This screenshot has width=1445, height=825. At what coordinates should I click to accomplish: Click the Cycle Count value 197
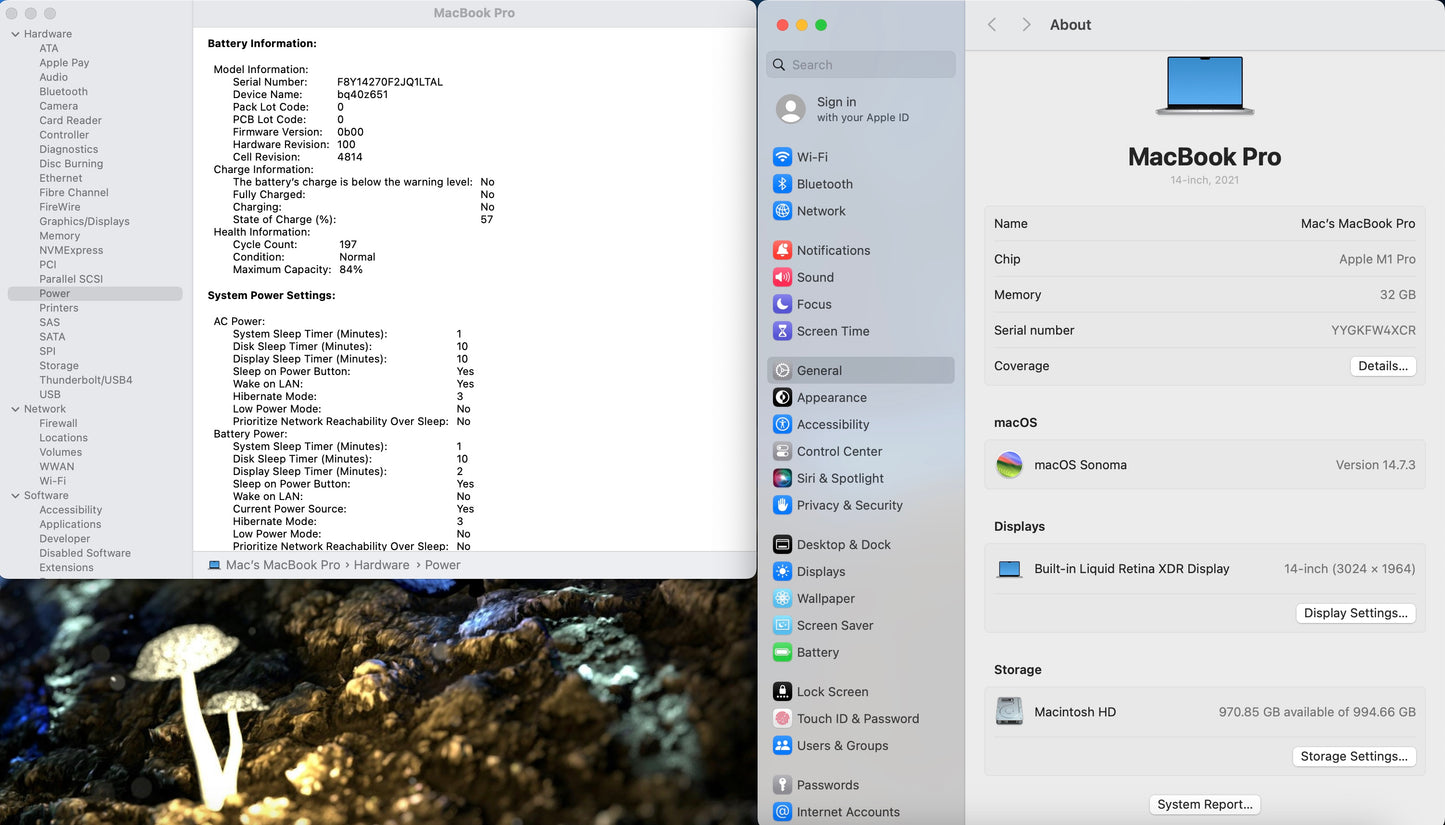pos(348,244)
